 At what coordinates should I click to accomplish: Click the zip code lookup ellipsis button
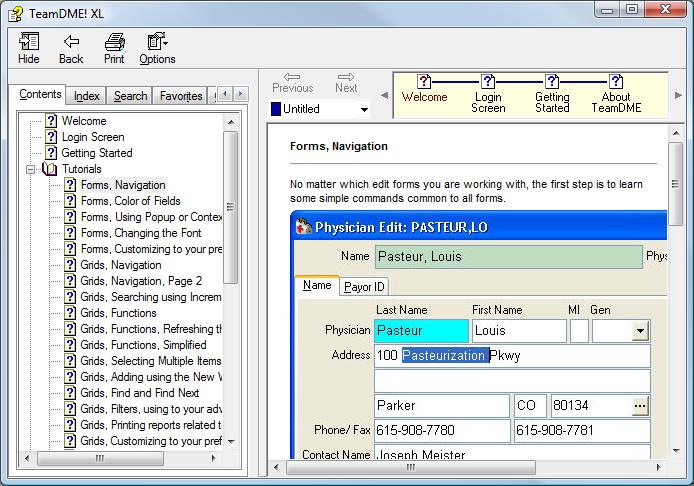click(640, 406)
